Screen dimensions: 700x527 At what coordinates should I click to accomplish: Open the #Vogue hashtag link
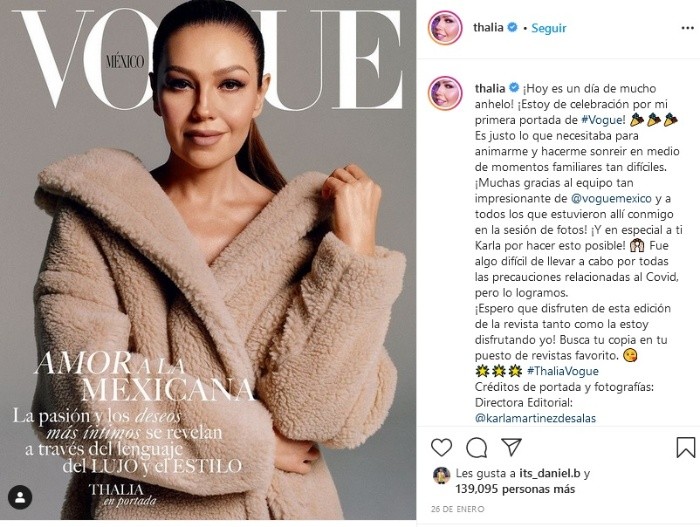tap(603, 120)
